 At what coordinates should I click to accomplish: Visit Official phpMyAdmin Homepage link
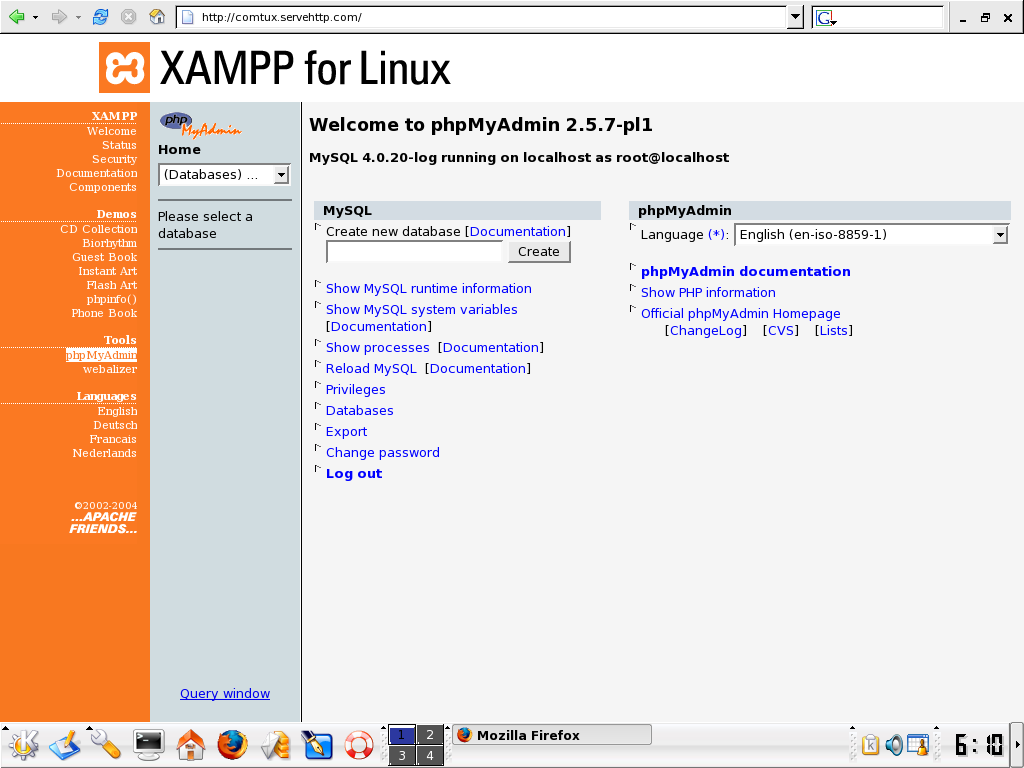click(741, 313)
